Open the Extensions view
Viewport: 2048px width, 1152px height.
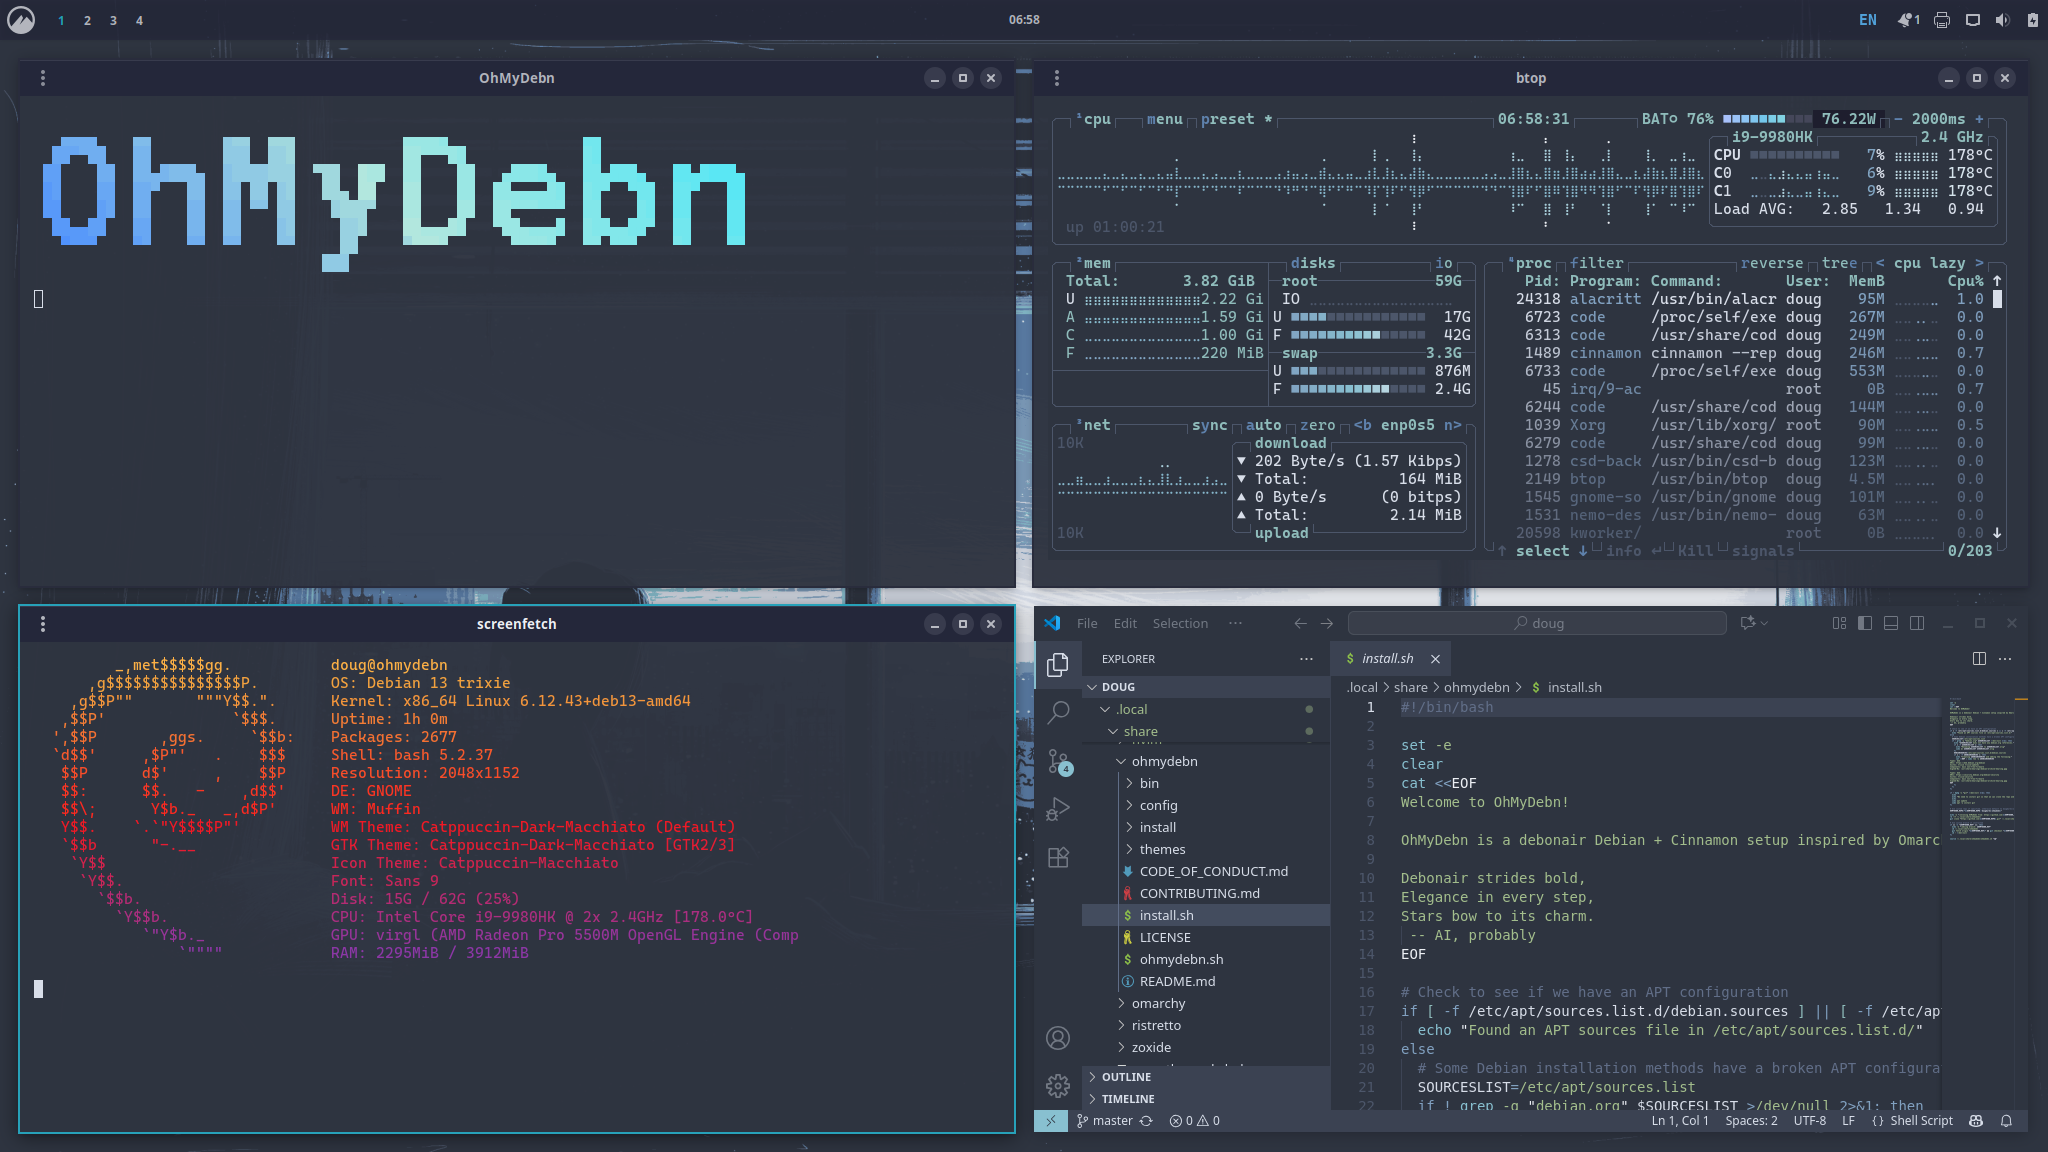[x=1058, y=857]
